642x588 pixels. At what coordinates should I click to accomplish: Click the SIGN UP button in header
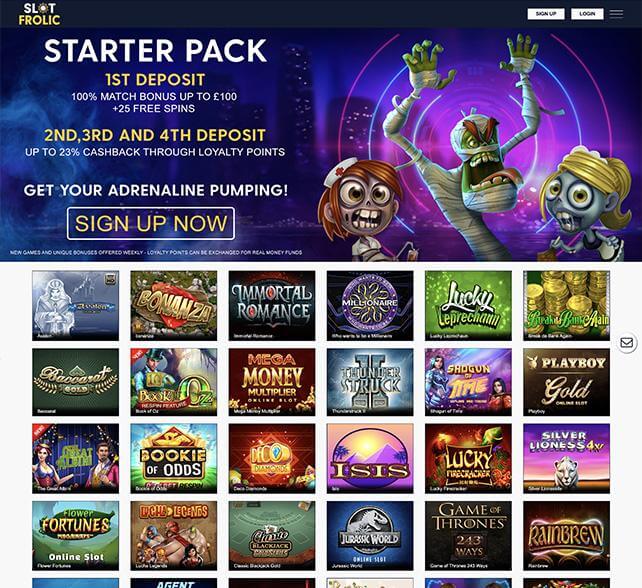pos(546,14)
